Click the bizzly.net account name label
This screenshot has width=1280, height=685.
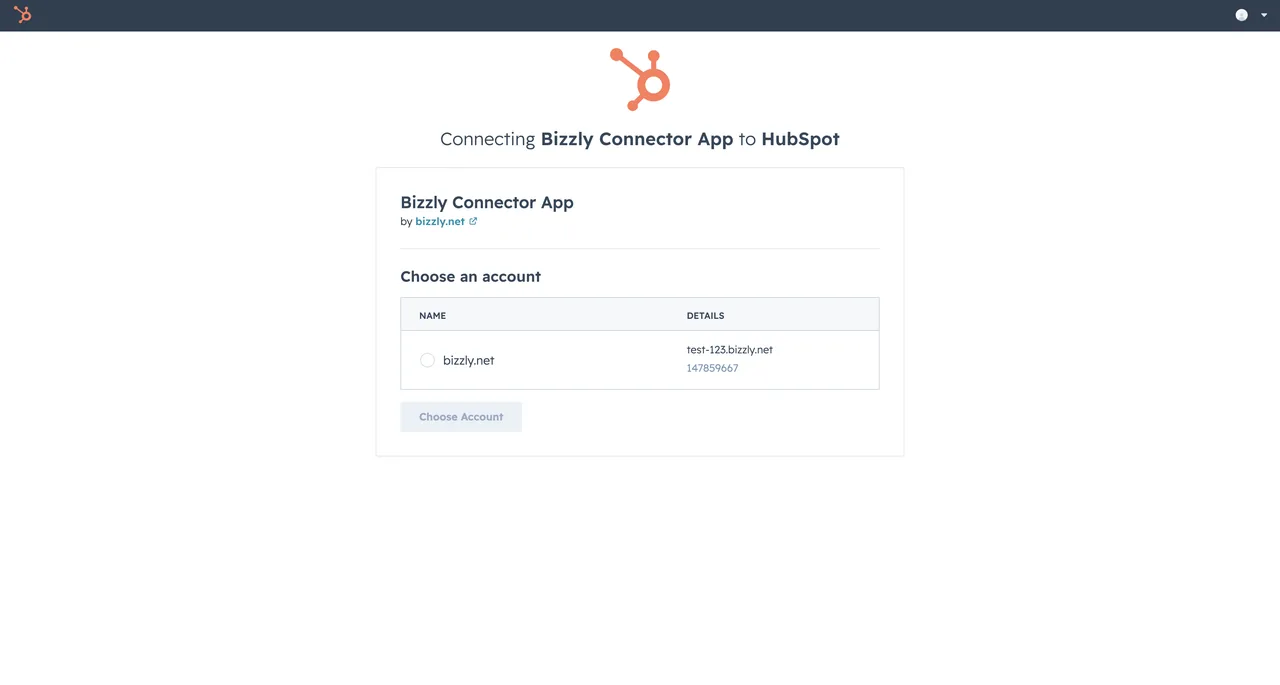click(468, 360)
